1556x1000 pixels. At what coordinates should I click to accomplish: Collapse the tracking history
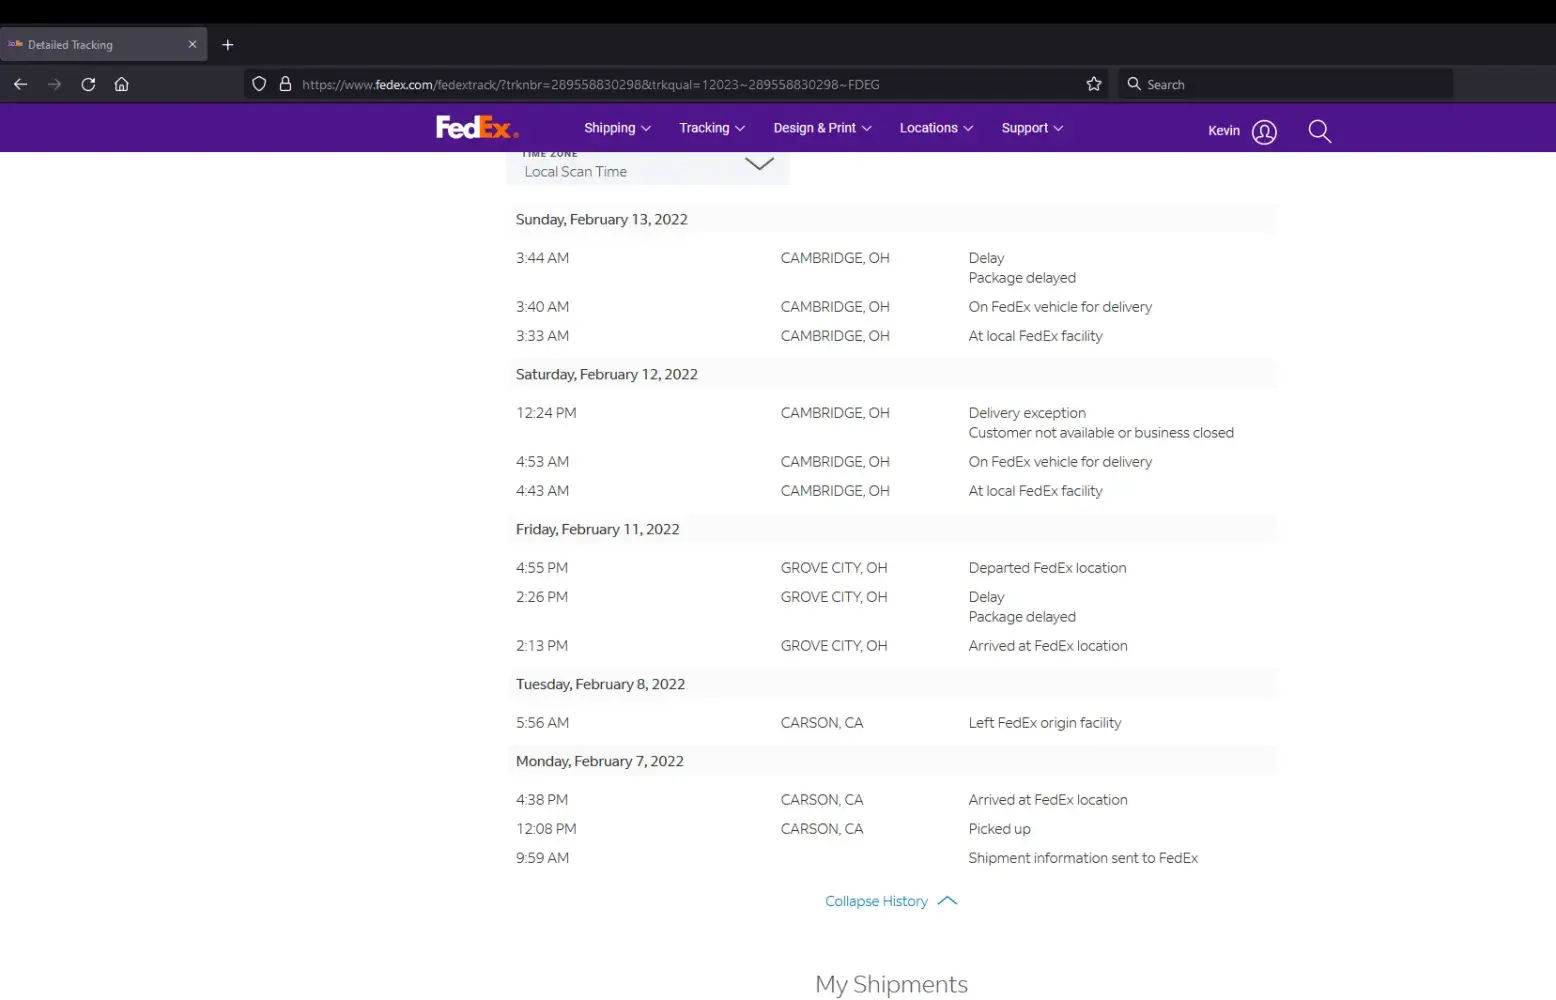click(x=890, y=901)
